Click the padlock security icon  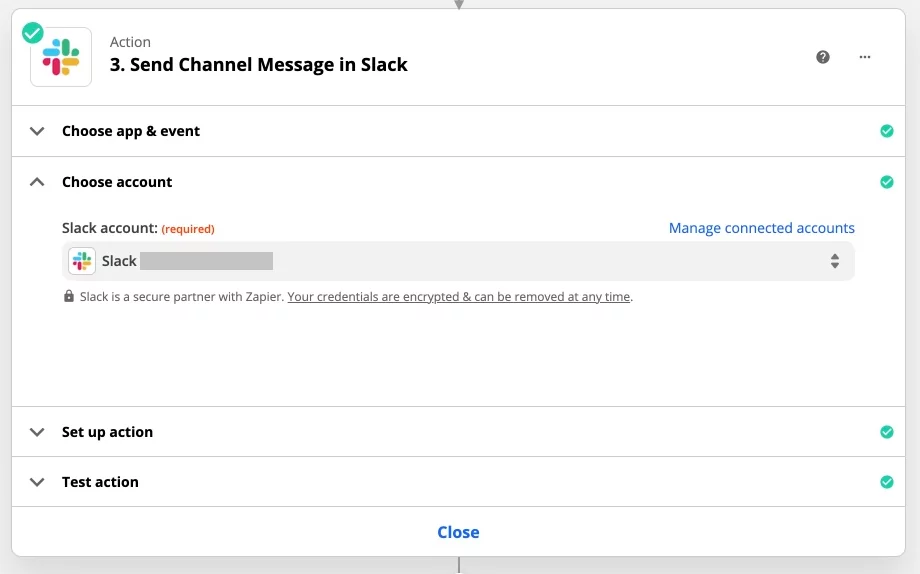pos(69,296)
